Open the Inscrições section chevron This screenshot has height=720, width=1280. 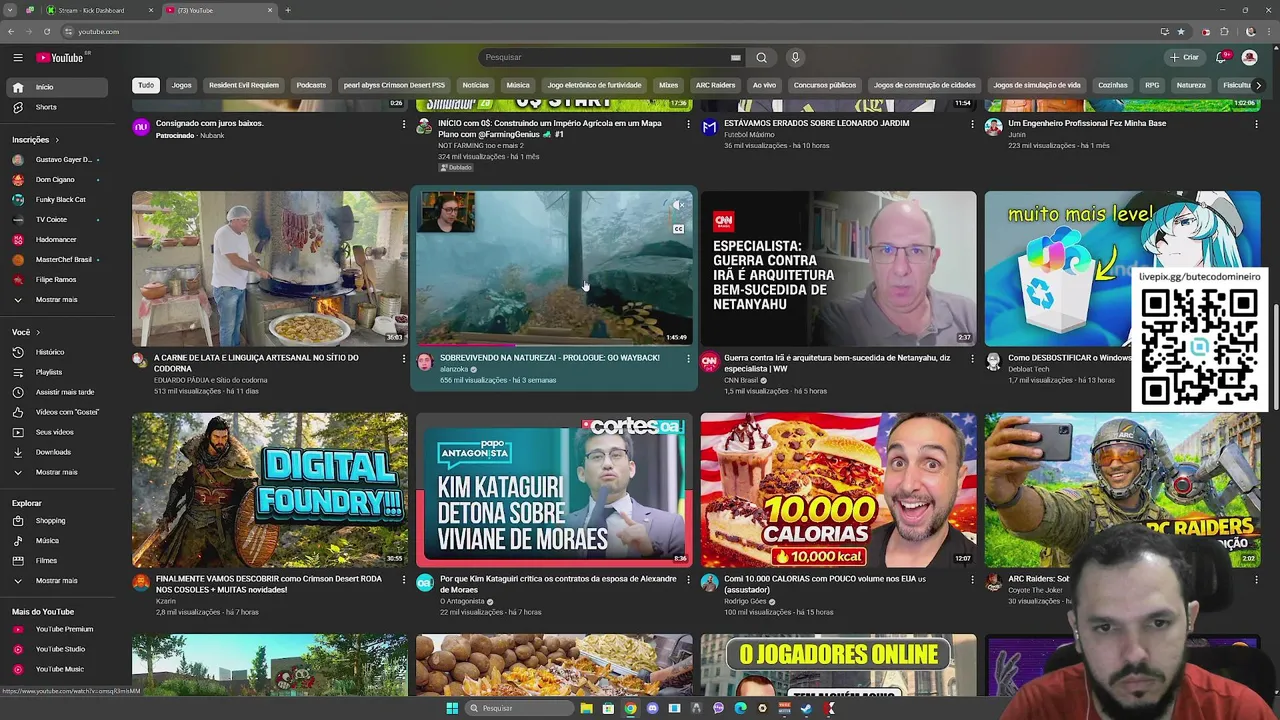tap(57, 140)
